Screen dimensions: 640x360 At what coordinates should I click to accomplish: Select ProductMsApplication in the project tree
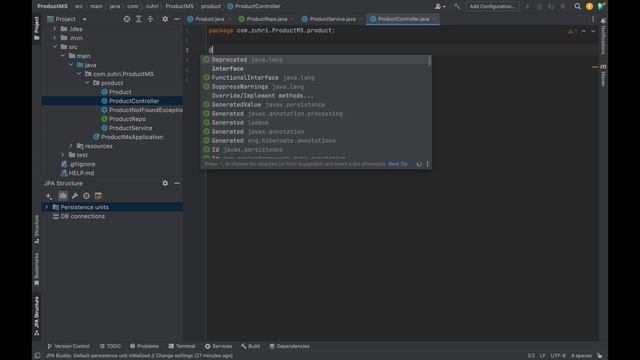(132, 137)
